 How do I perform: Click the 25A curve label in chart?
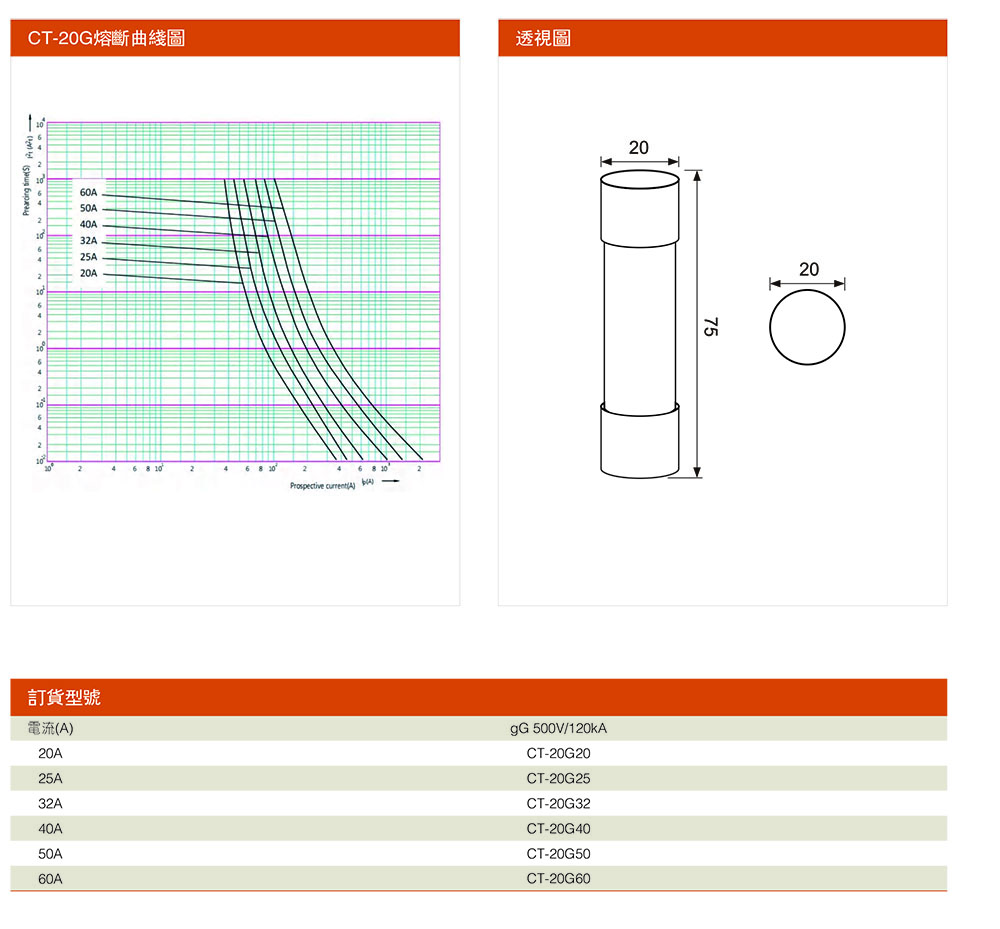[x=89, y=257]
